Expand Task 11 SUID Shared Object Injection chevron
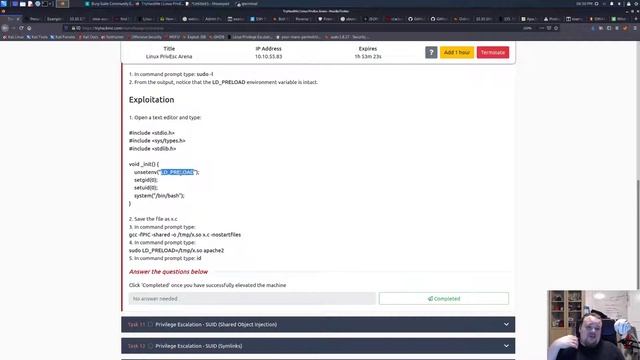640x360 pixels. click(x=506, y=324)
